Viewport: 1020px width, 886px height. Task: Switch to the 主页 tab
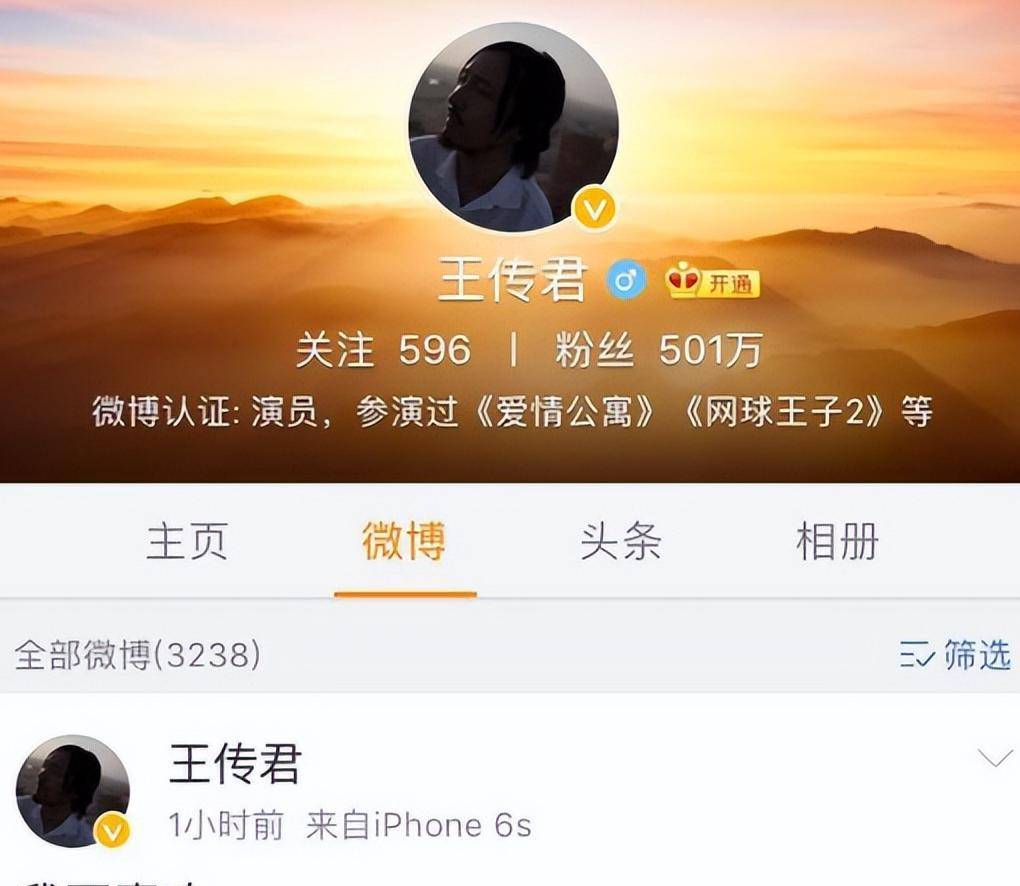click(x=187, y=541)
